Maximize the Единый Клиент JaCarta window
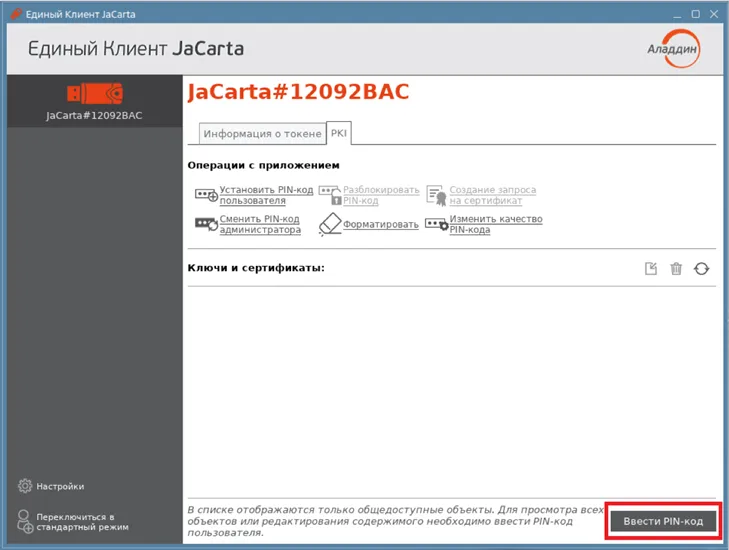 (x=696, y=14)
